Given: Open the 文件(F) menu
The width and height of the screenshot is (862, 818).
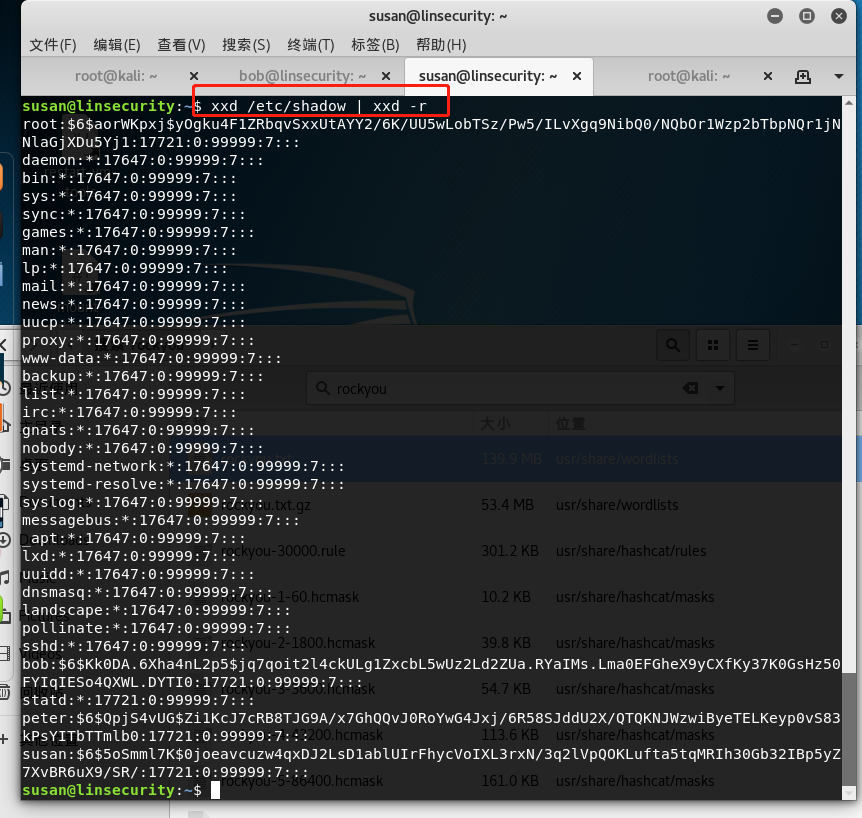Looking at the screenshot, I should [53, 45].
